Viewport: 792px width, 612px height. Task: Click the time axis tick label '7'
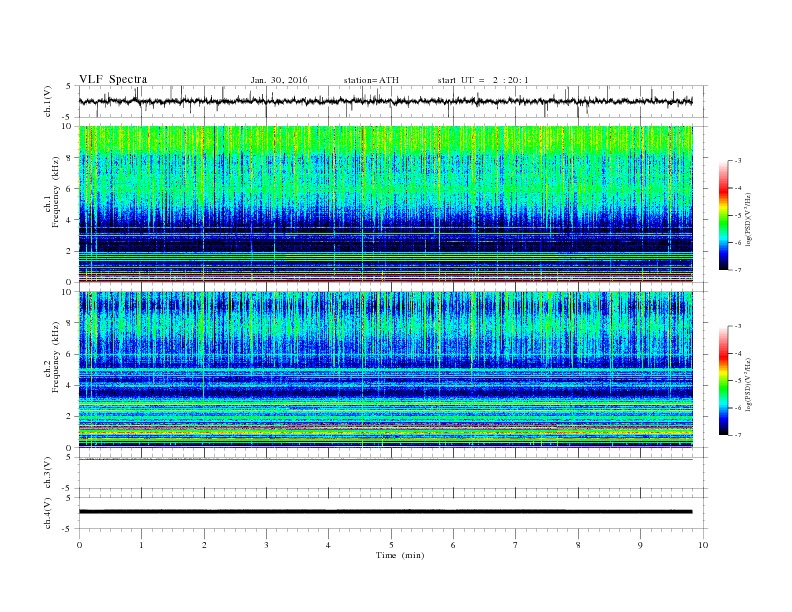(516, 545)
